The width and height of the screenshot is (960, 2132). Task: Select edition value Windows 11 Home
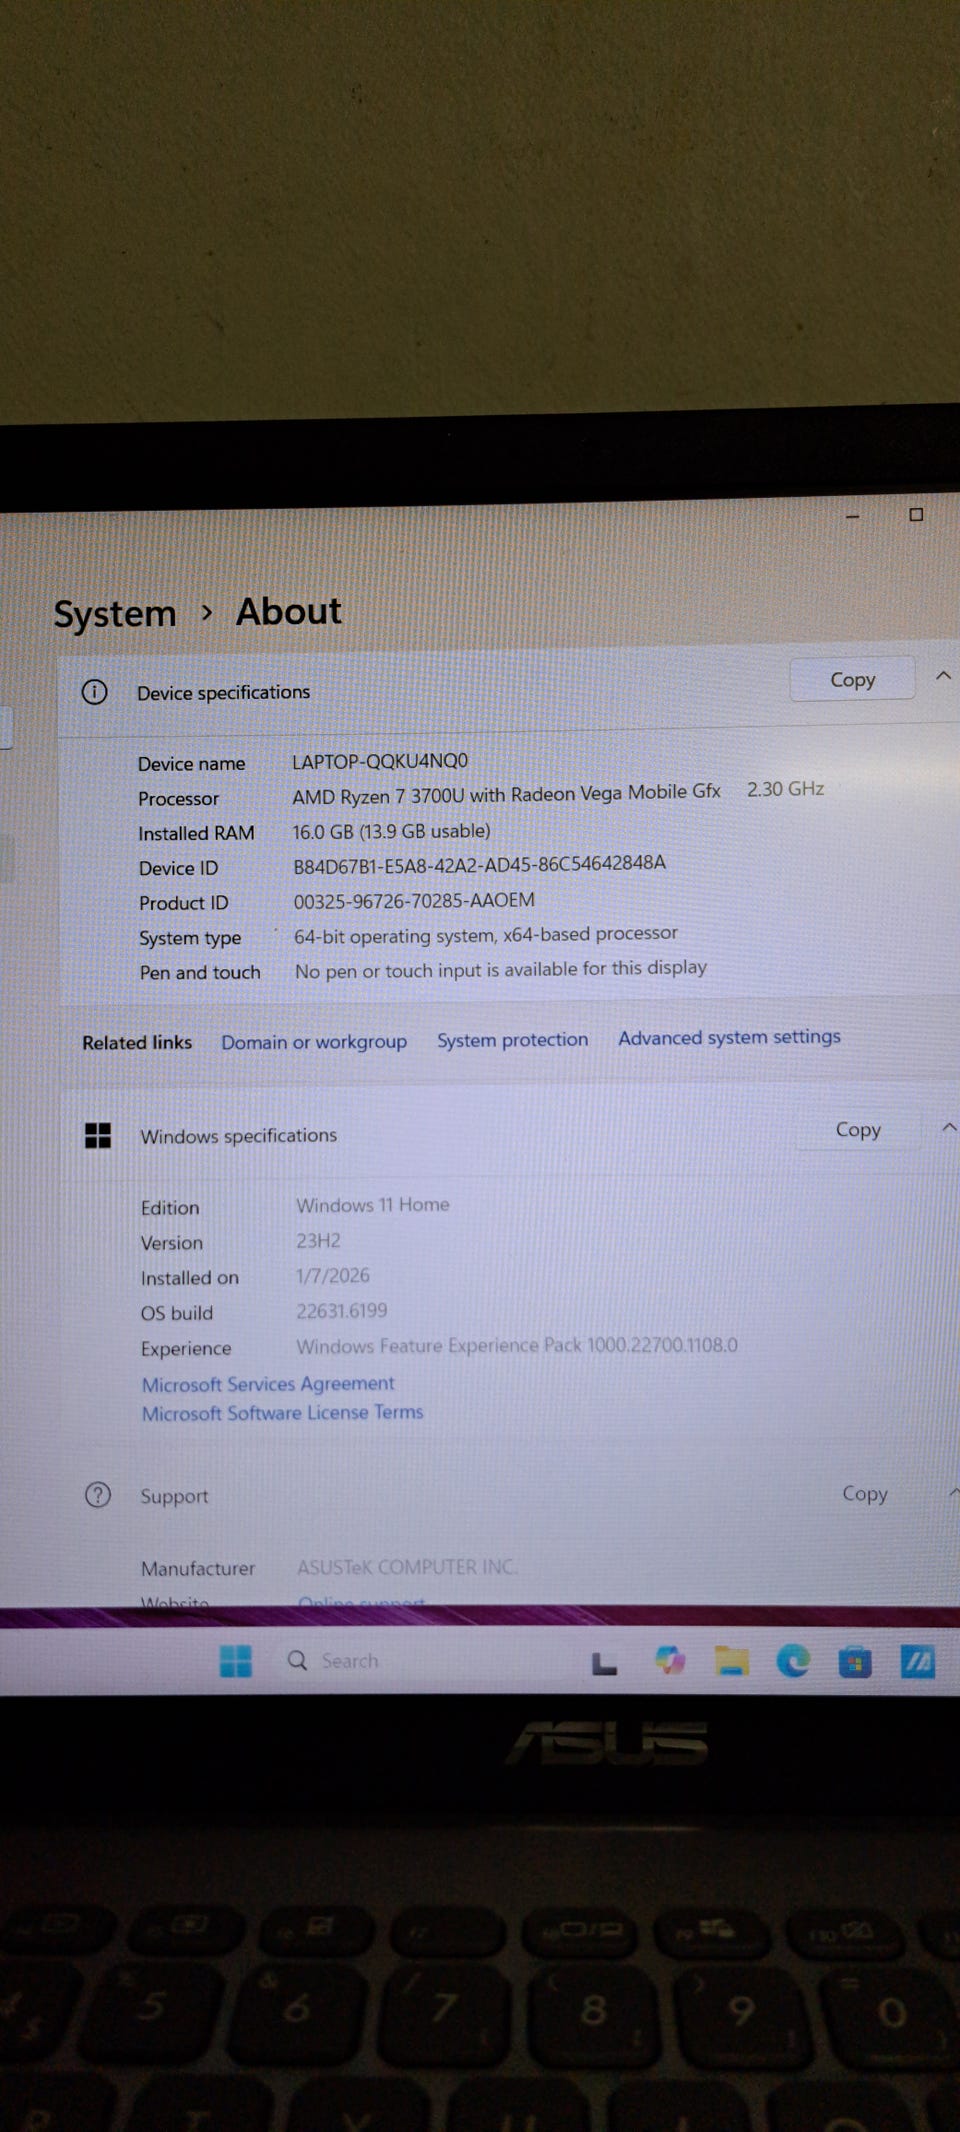pyautogui.click(x=373, y=1205)
